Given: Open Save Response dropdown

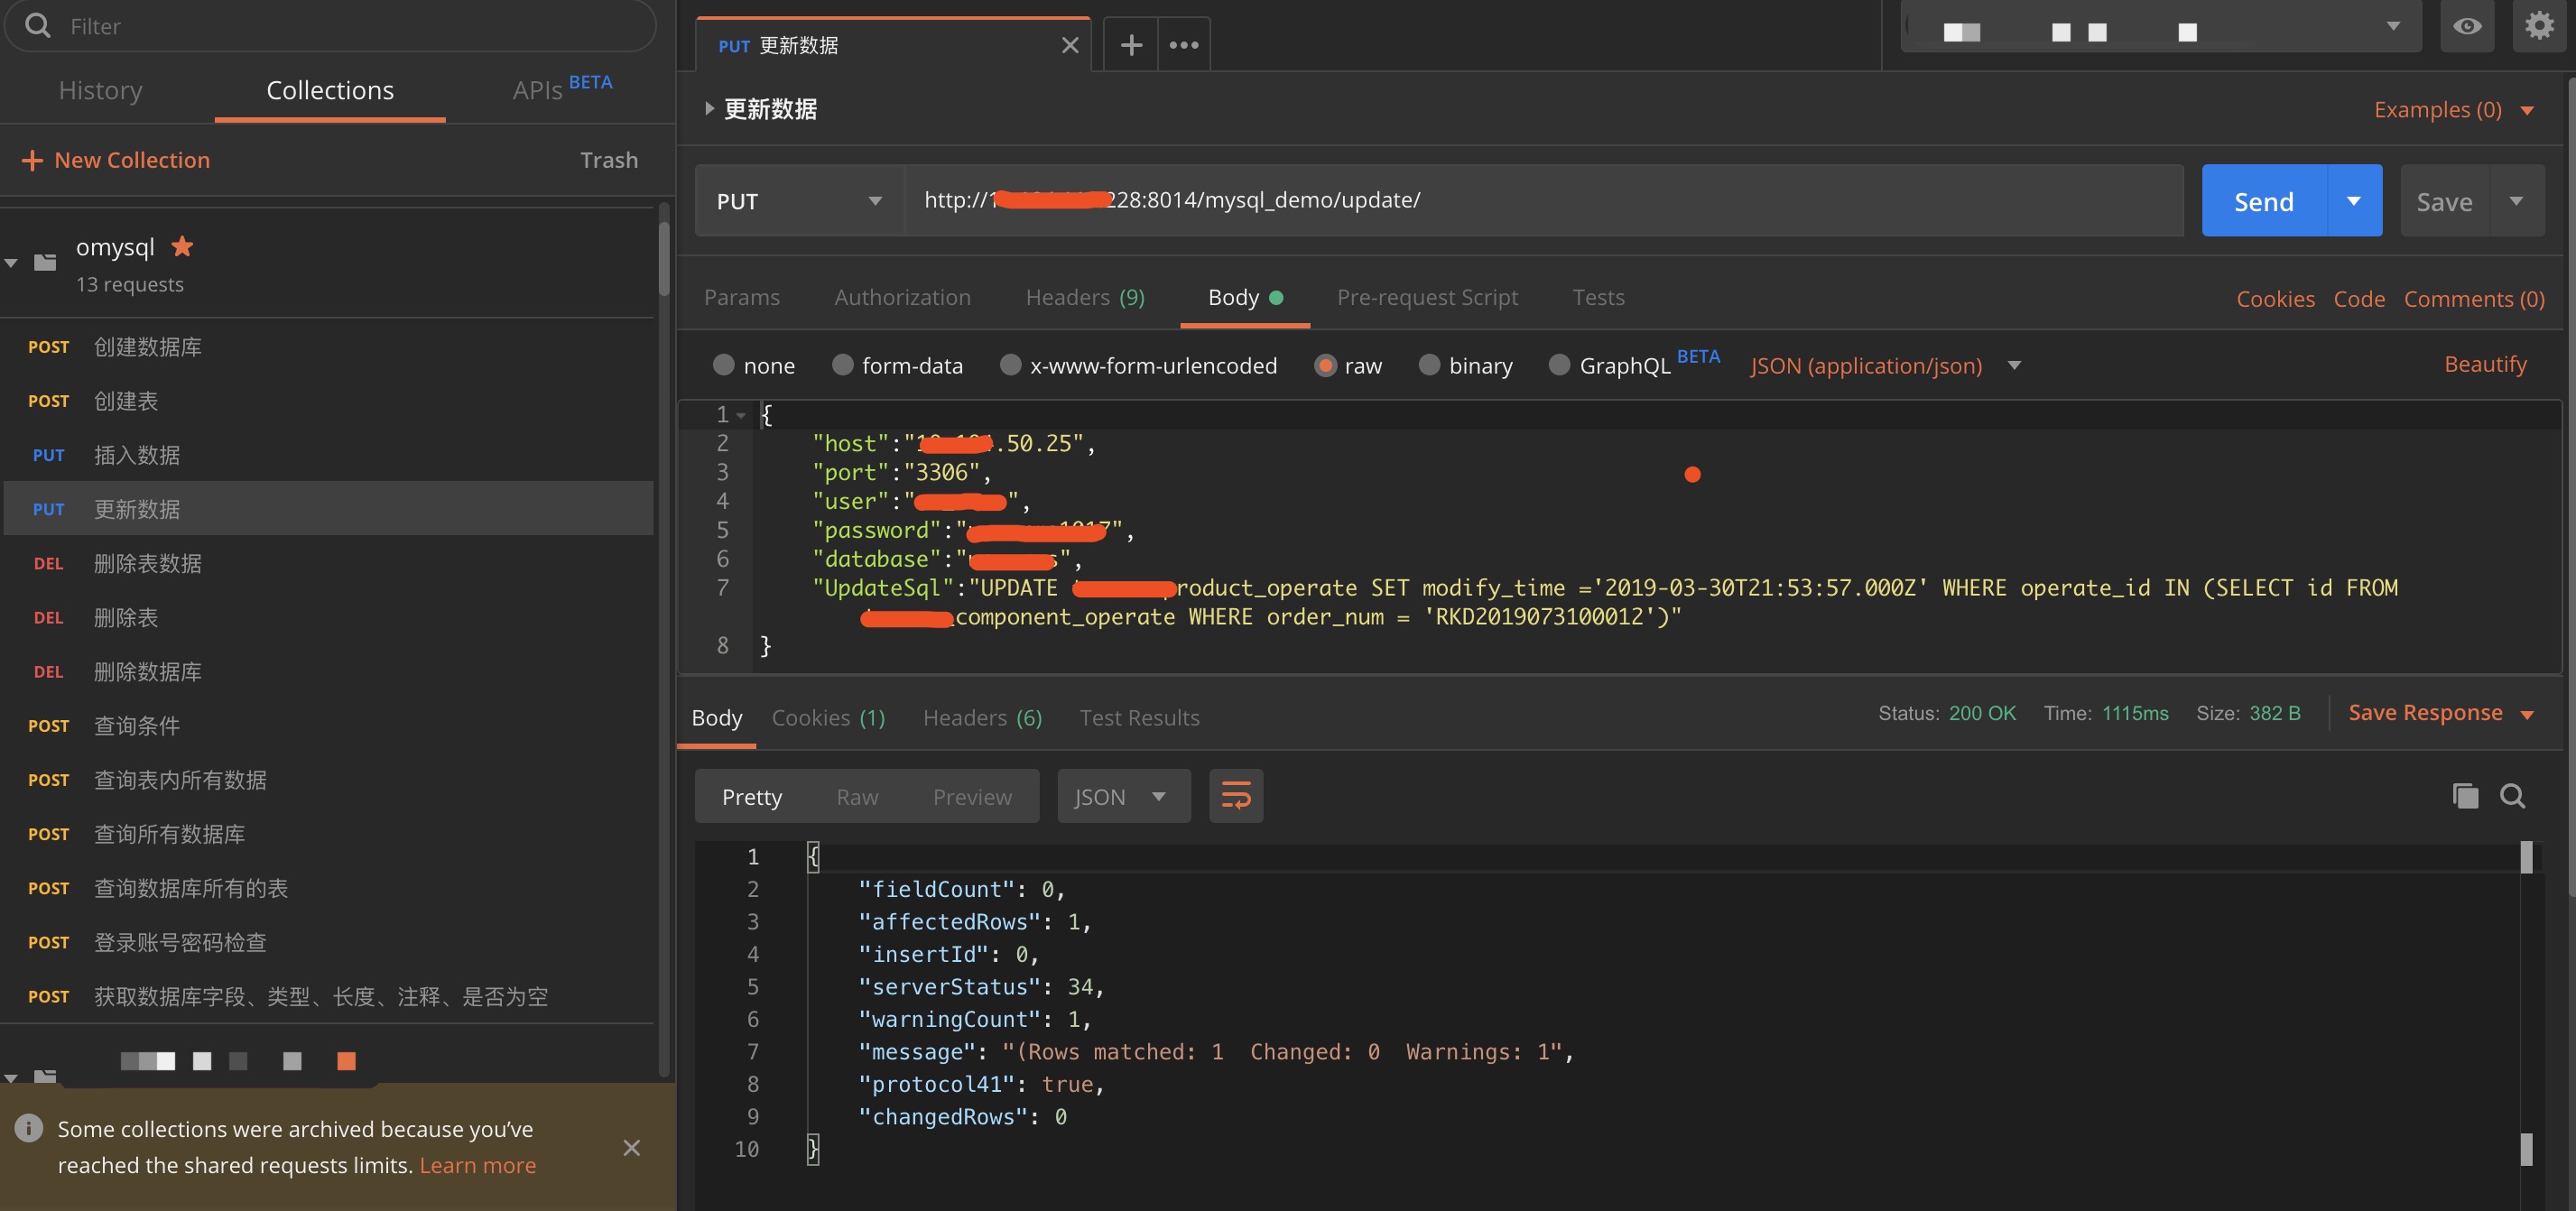Looking at the screenshot, I should pos(2440,713).
